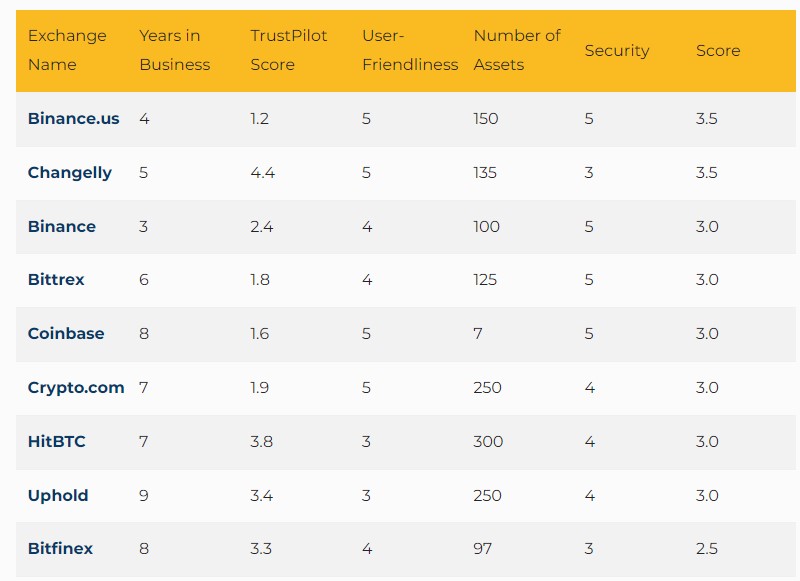Click the Score column header
This screenshot has width=800, height=581.
(718, 50)
